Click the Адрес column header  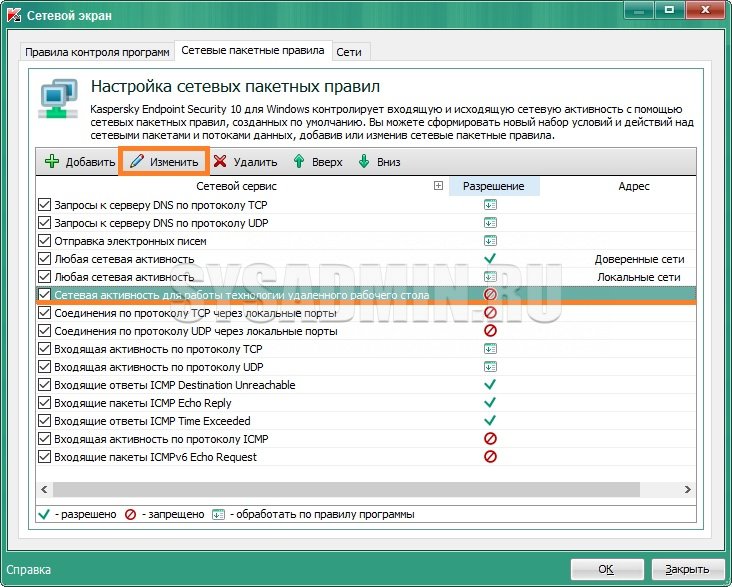pyautogui.click(x=634, y=186)
